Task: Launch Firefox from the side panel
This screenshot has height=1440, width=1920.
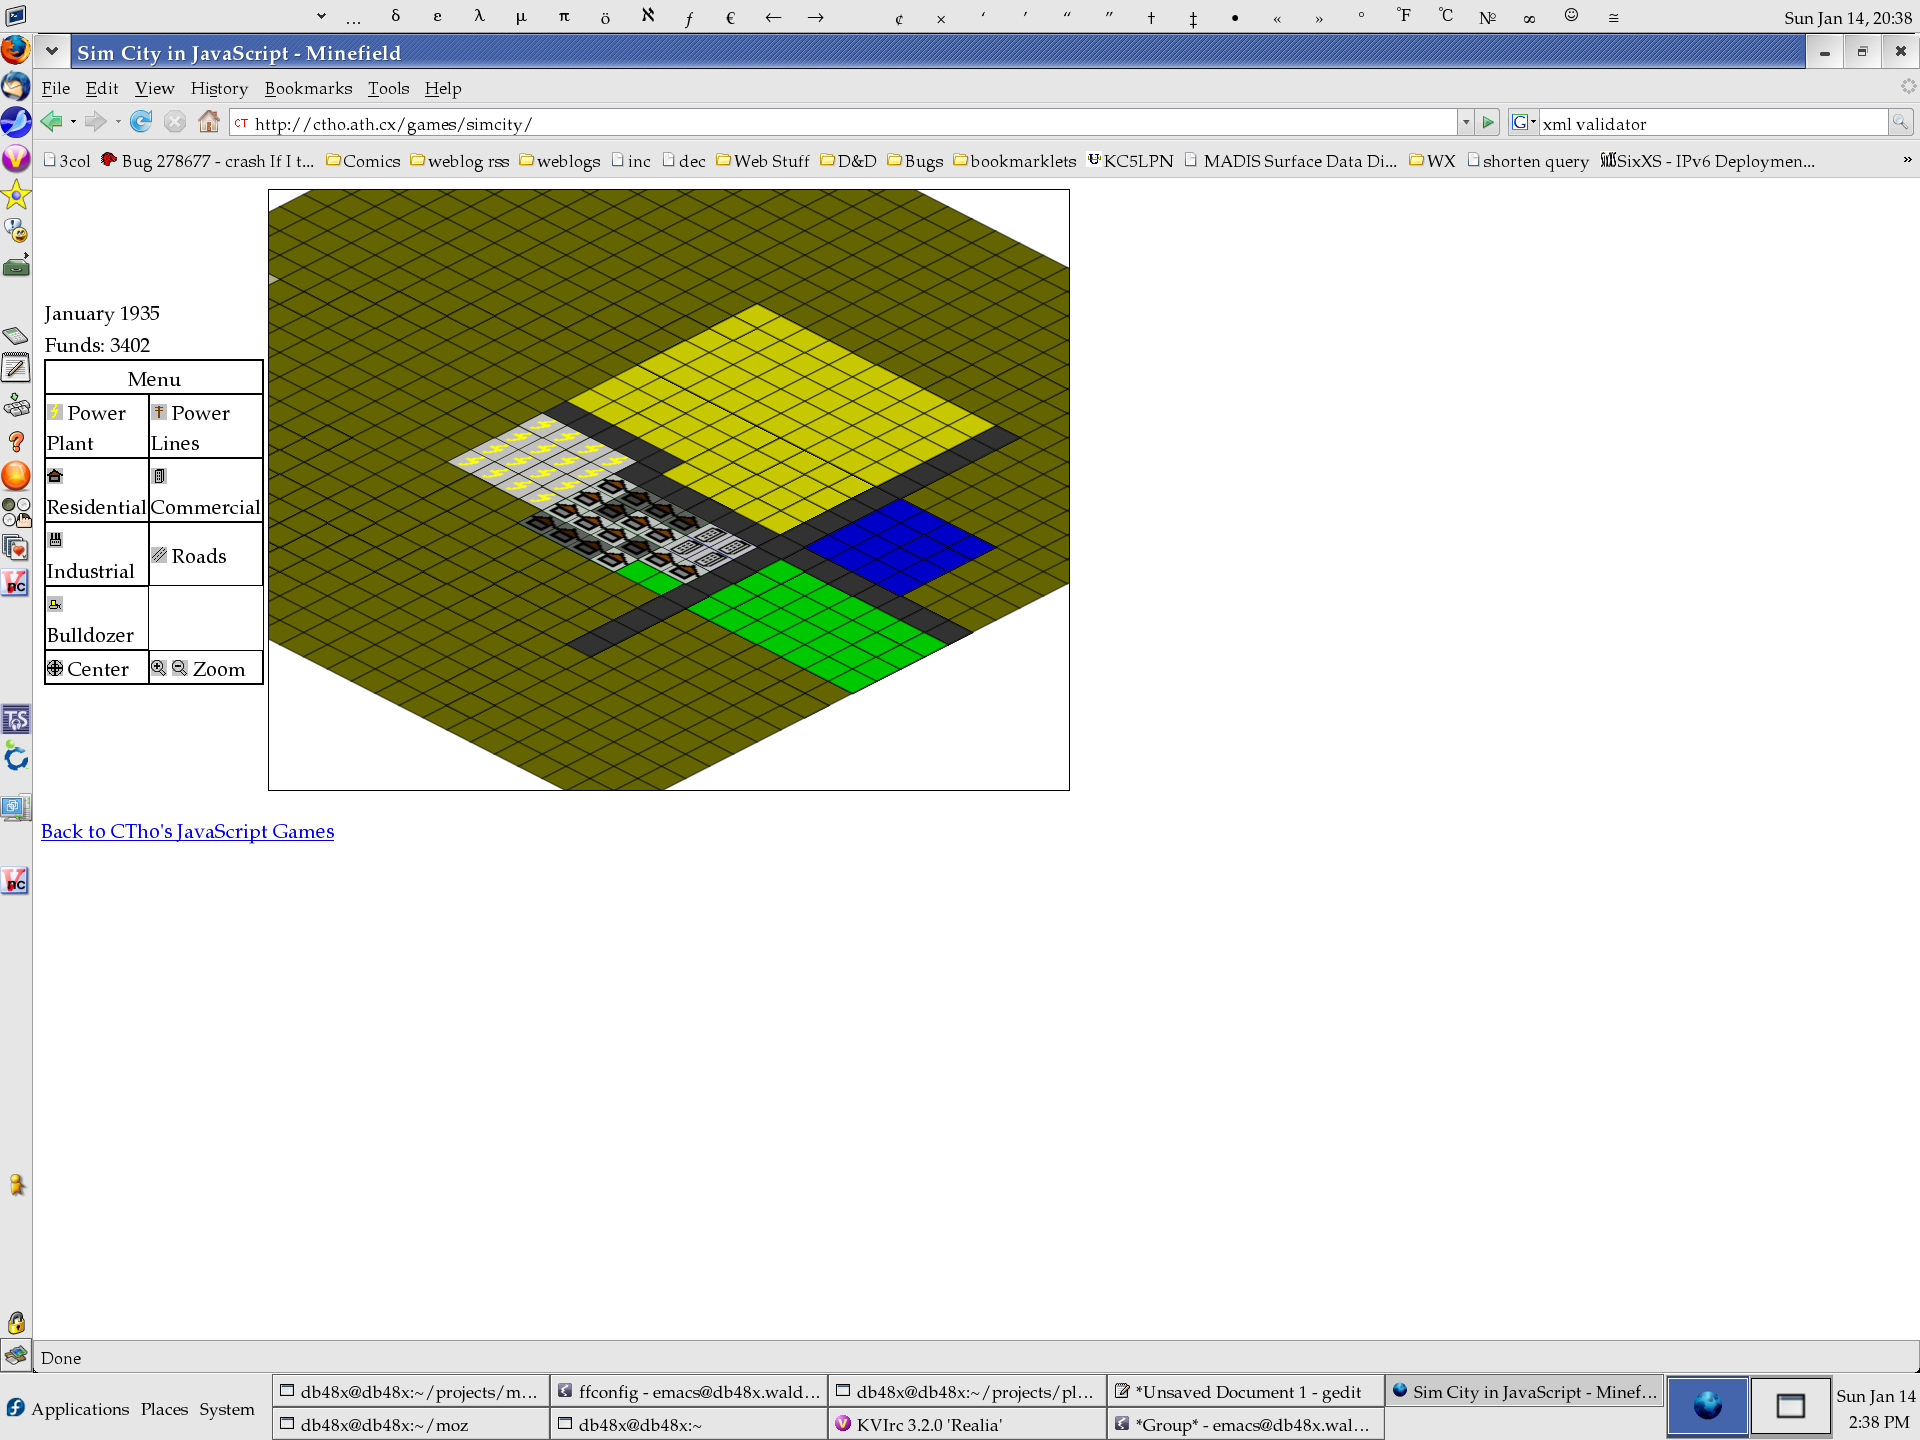Action: click(16, 49)
